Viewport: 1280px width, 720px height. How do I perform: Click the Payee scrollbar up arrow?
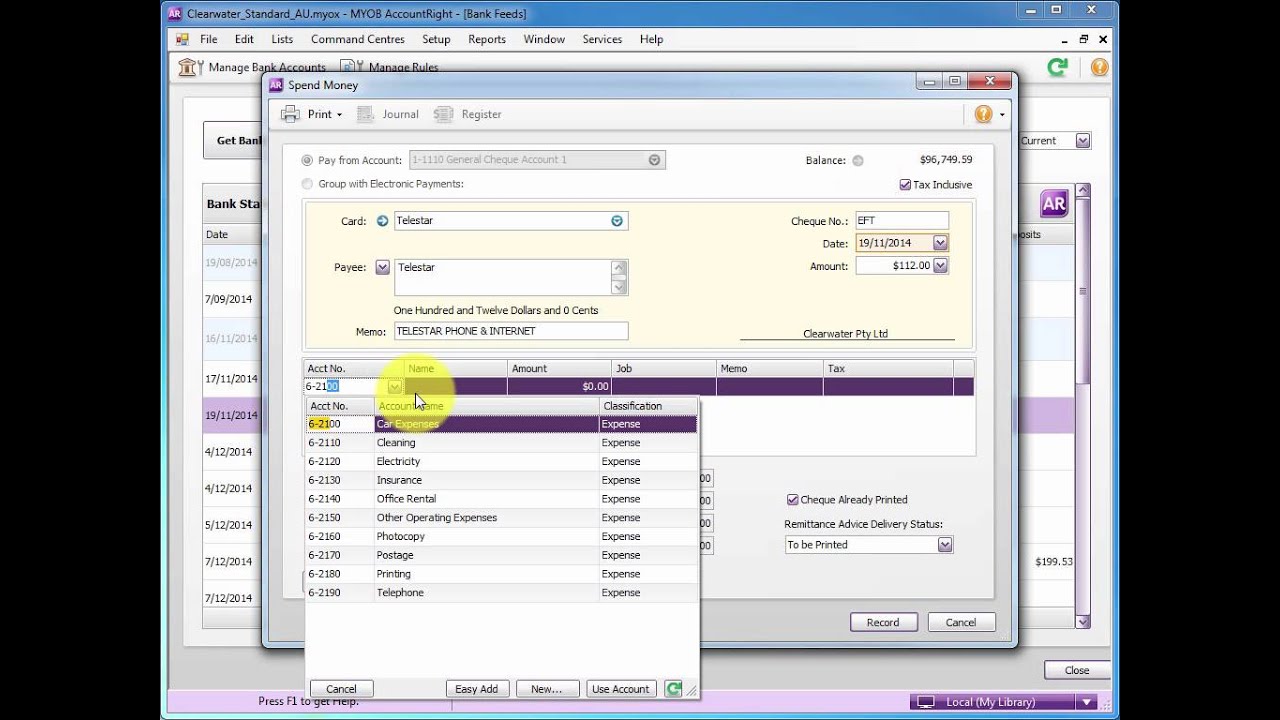[619, 268]
